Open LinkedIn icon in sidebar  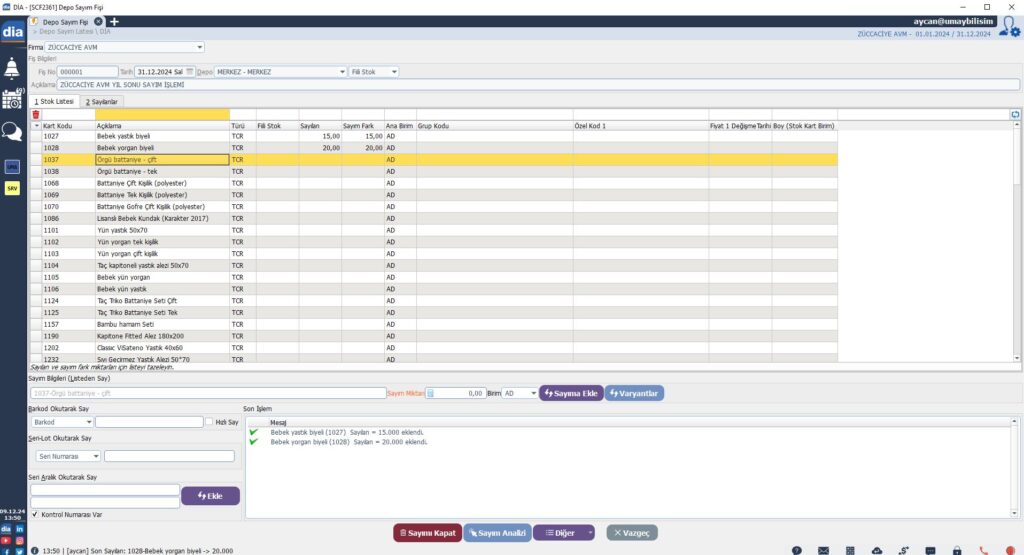point(20,529)
